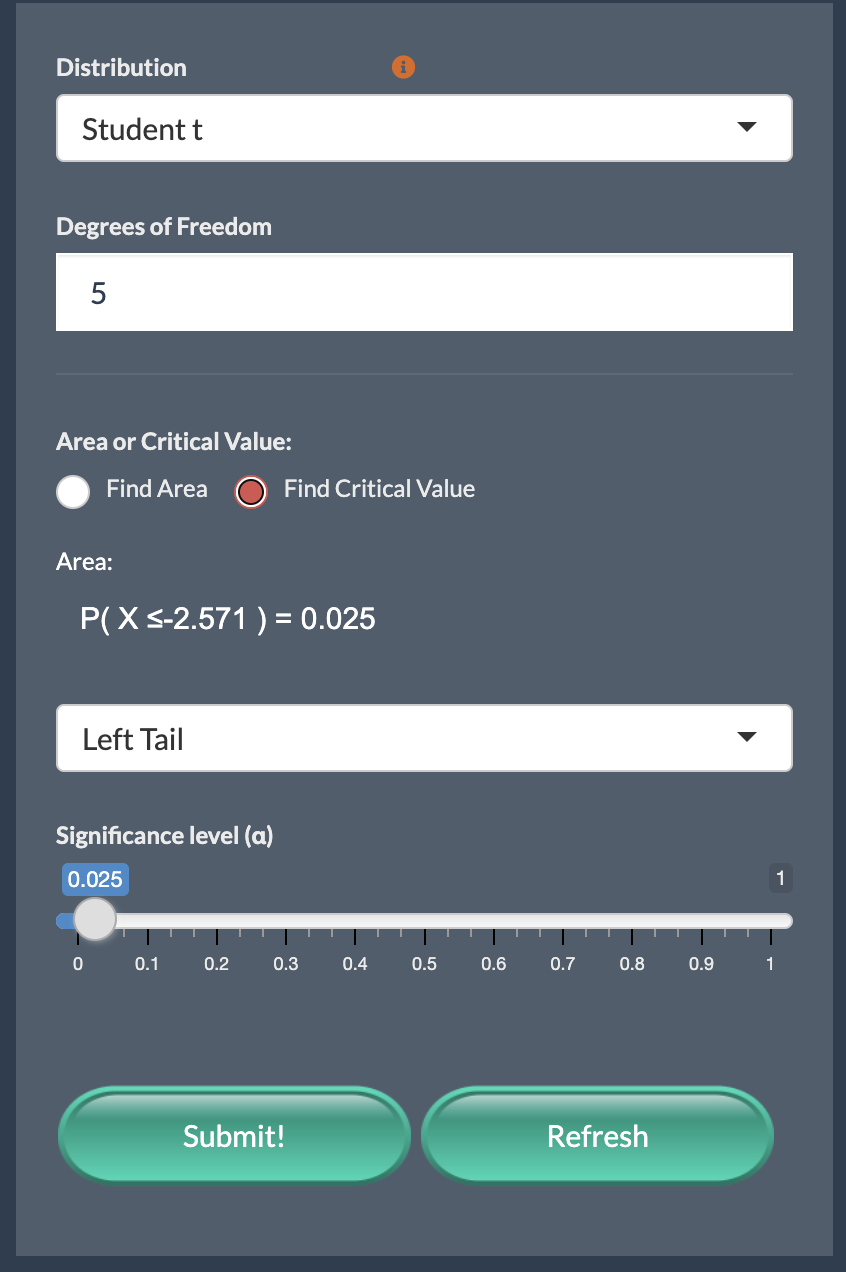Click the slider track at the 0.1 tick
Viewport: 846px width, 1272px height.
pyautogui.click(x=147, y=921)
